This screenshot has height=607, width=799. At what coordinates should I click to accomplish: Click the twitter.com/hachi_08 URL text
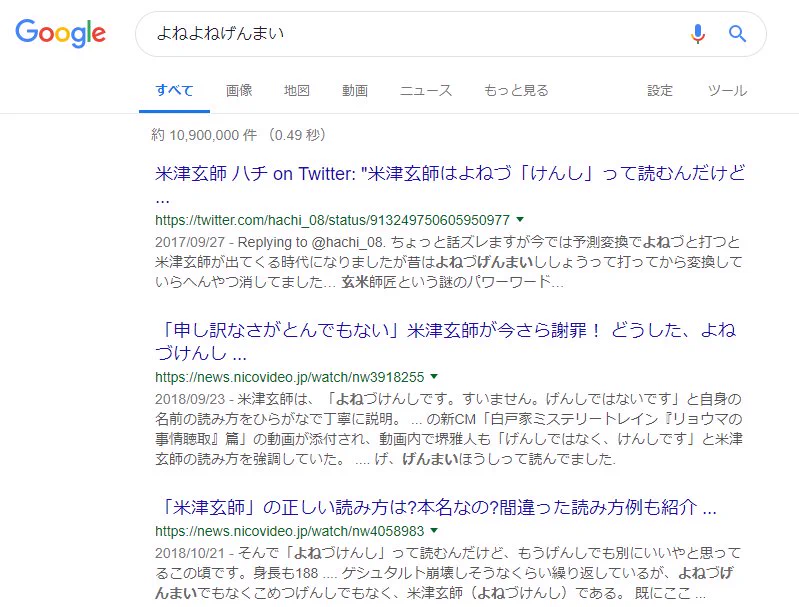coord(332,220)
